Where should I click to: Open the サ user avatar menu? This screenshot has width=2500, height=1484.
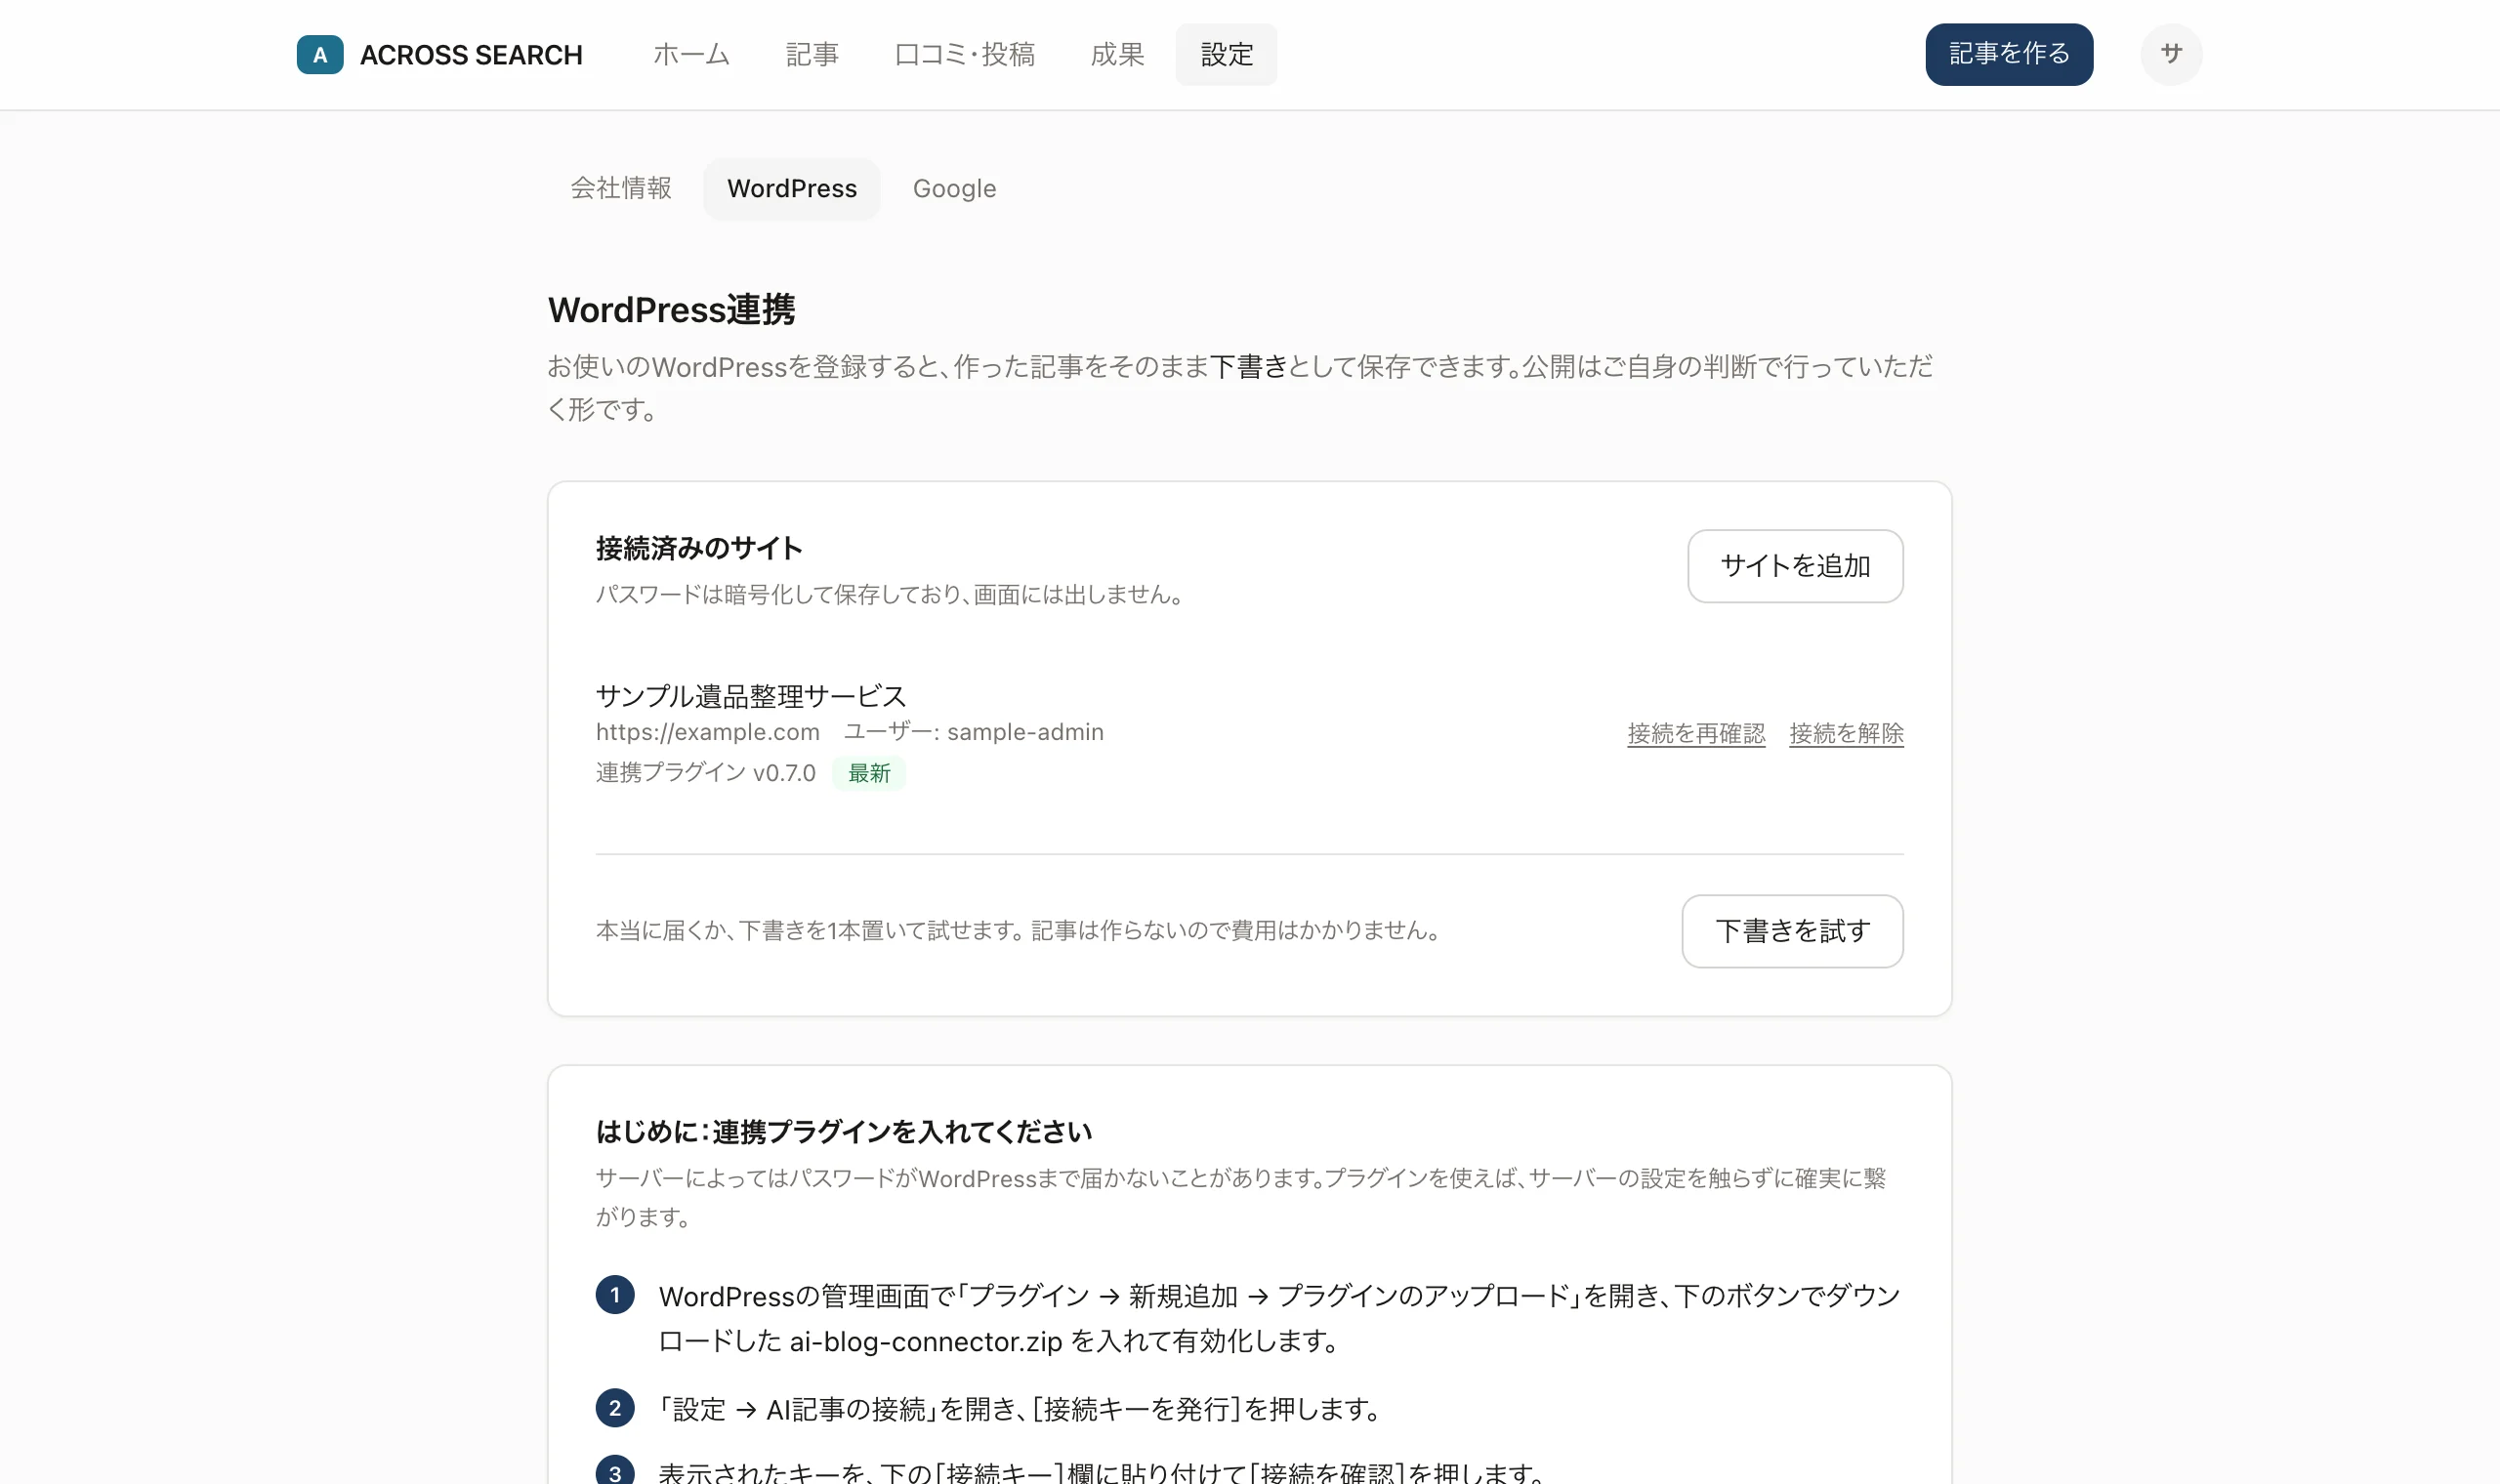point(2170,54)
